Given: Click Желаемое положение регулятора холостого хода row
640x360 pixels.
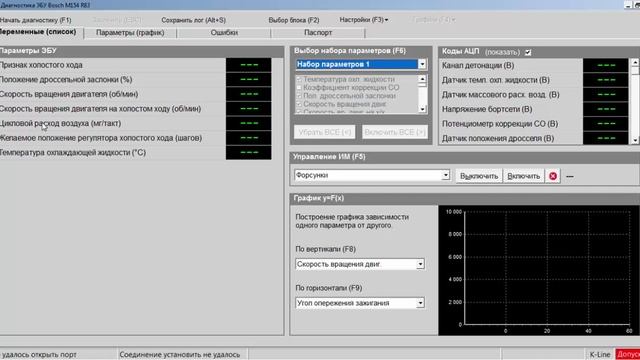Looking at the screenshot, I should [136, 138].
